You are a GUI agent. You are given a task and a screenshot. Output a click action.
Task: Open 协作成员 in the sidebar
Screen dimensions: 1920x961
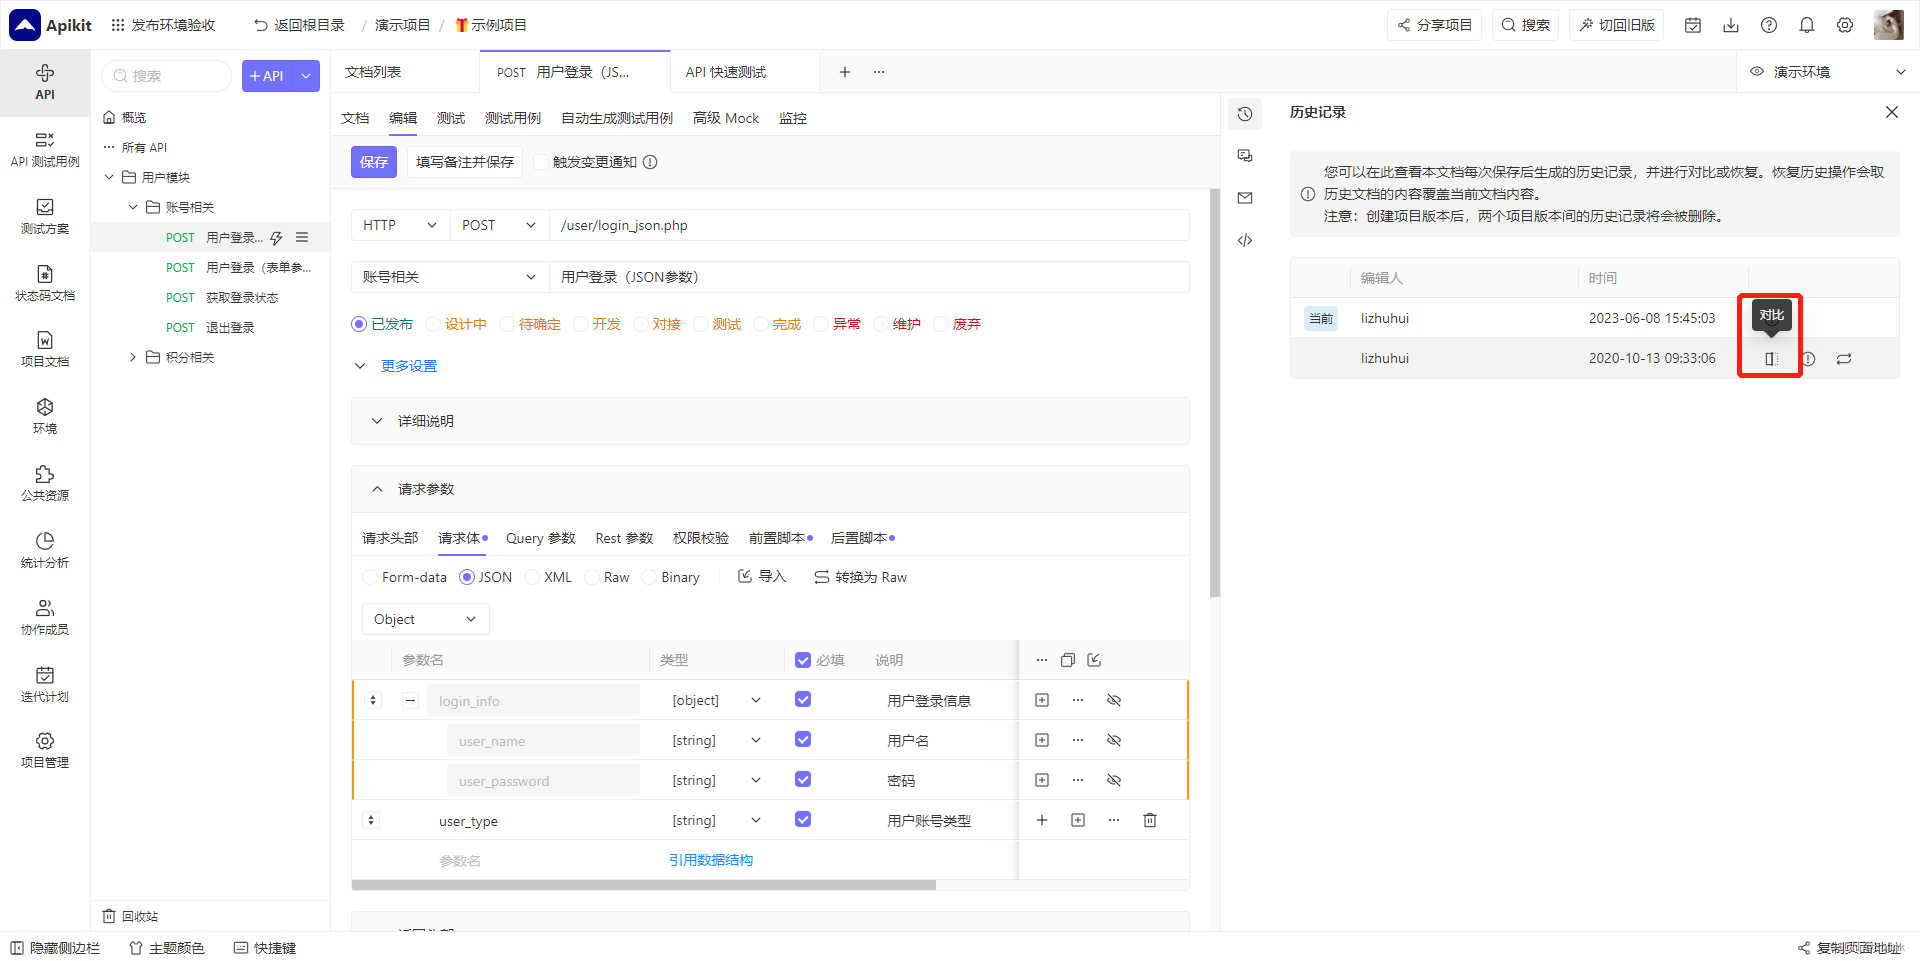tap(45, 618)
